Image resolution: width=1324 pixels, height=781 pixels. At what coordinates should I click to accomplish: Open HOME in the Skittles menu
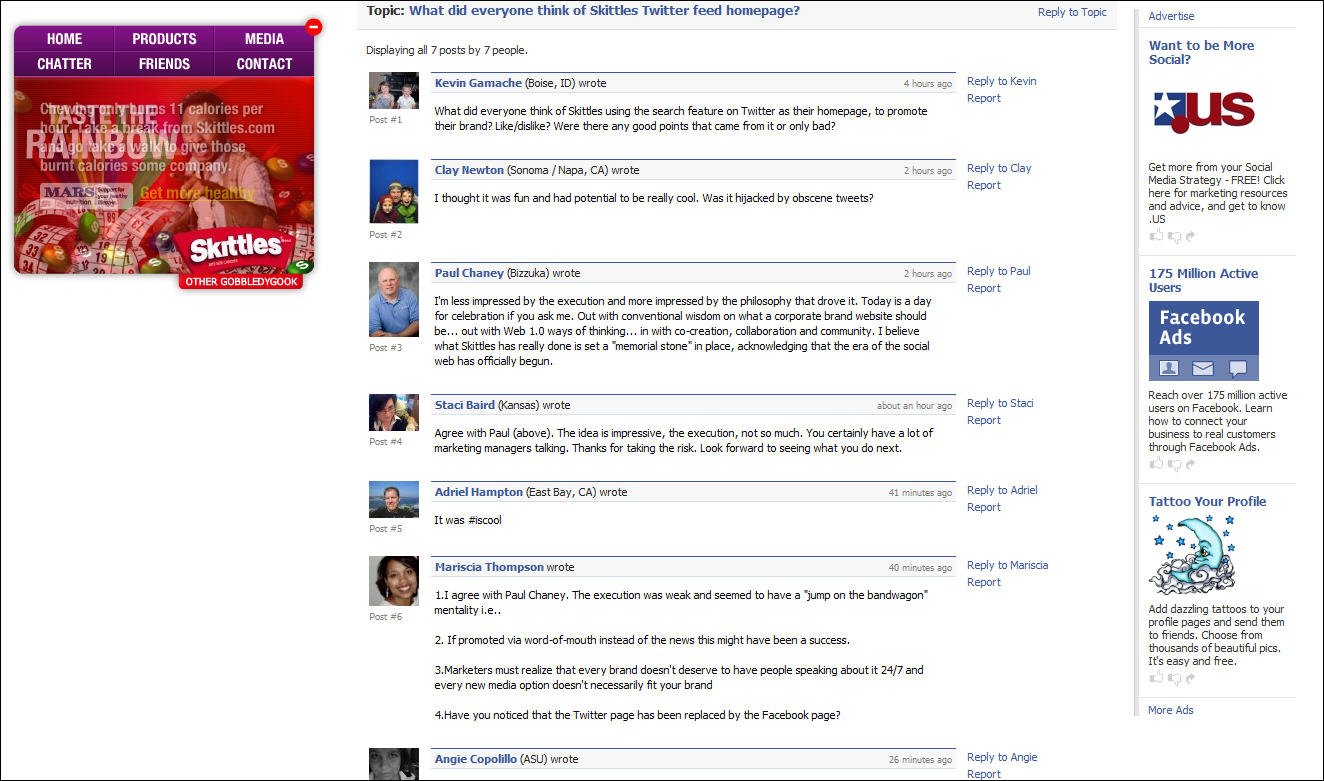[x=64, y=39]
